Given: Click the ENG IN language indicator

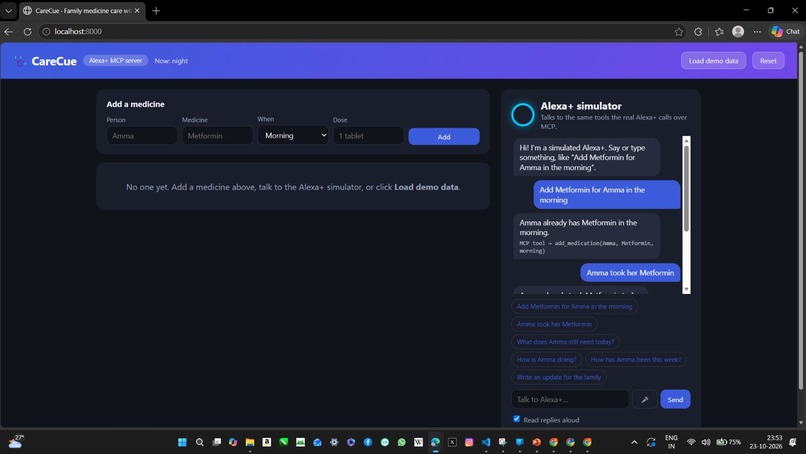Looking at the screenshot, I should click(671, 442).
